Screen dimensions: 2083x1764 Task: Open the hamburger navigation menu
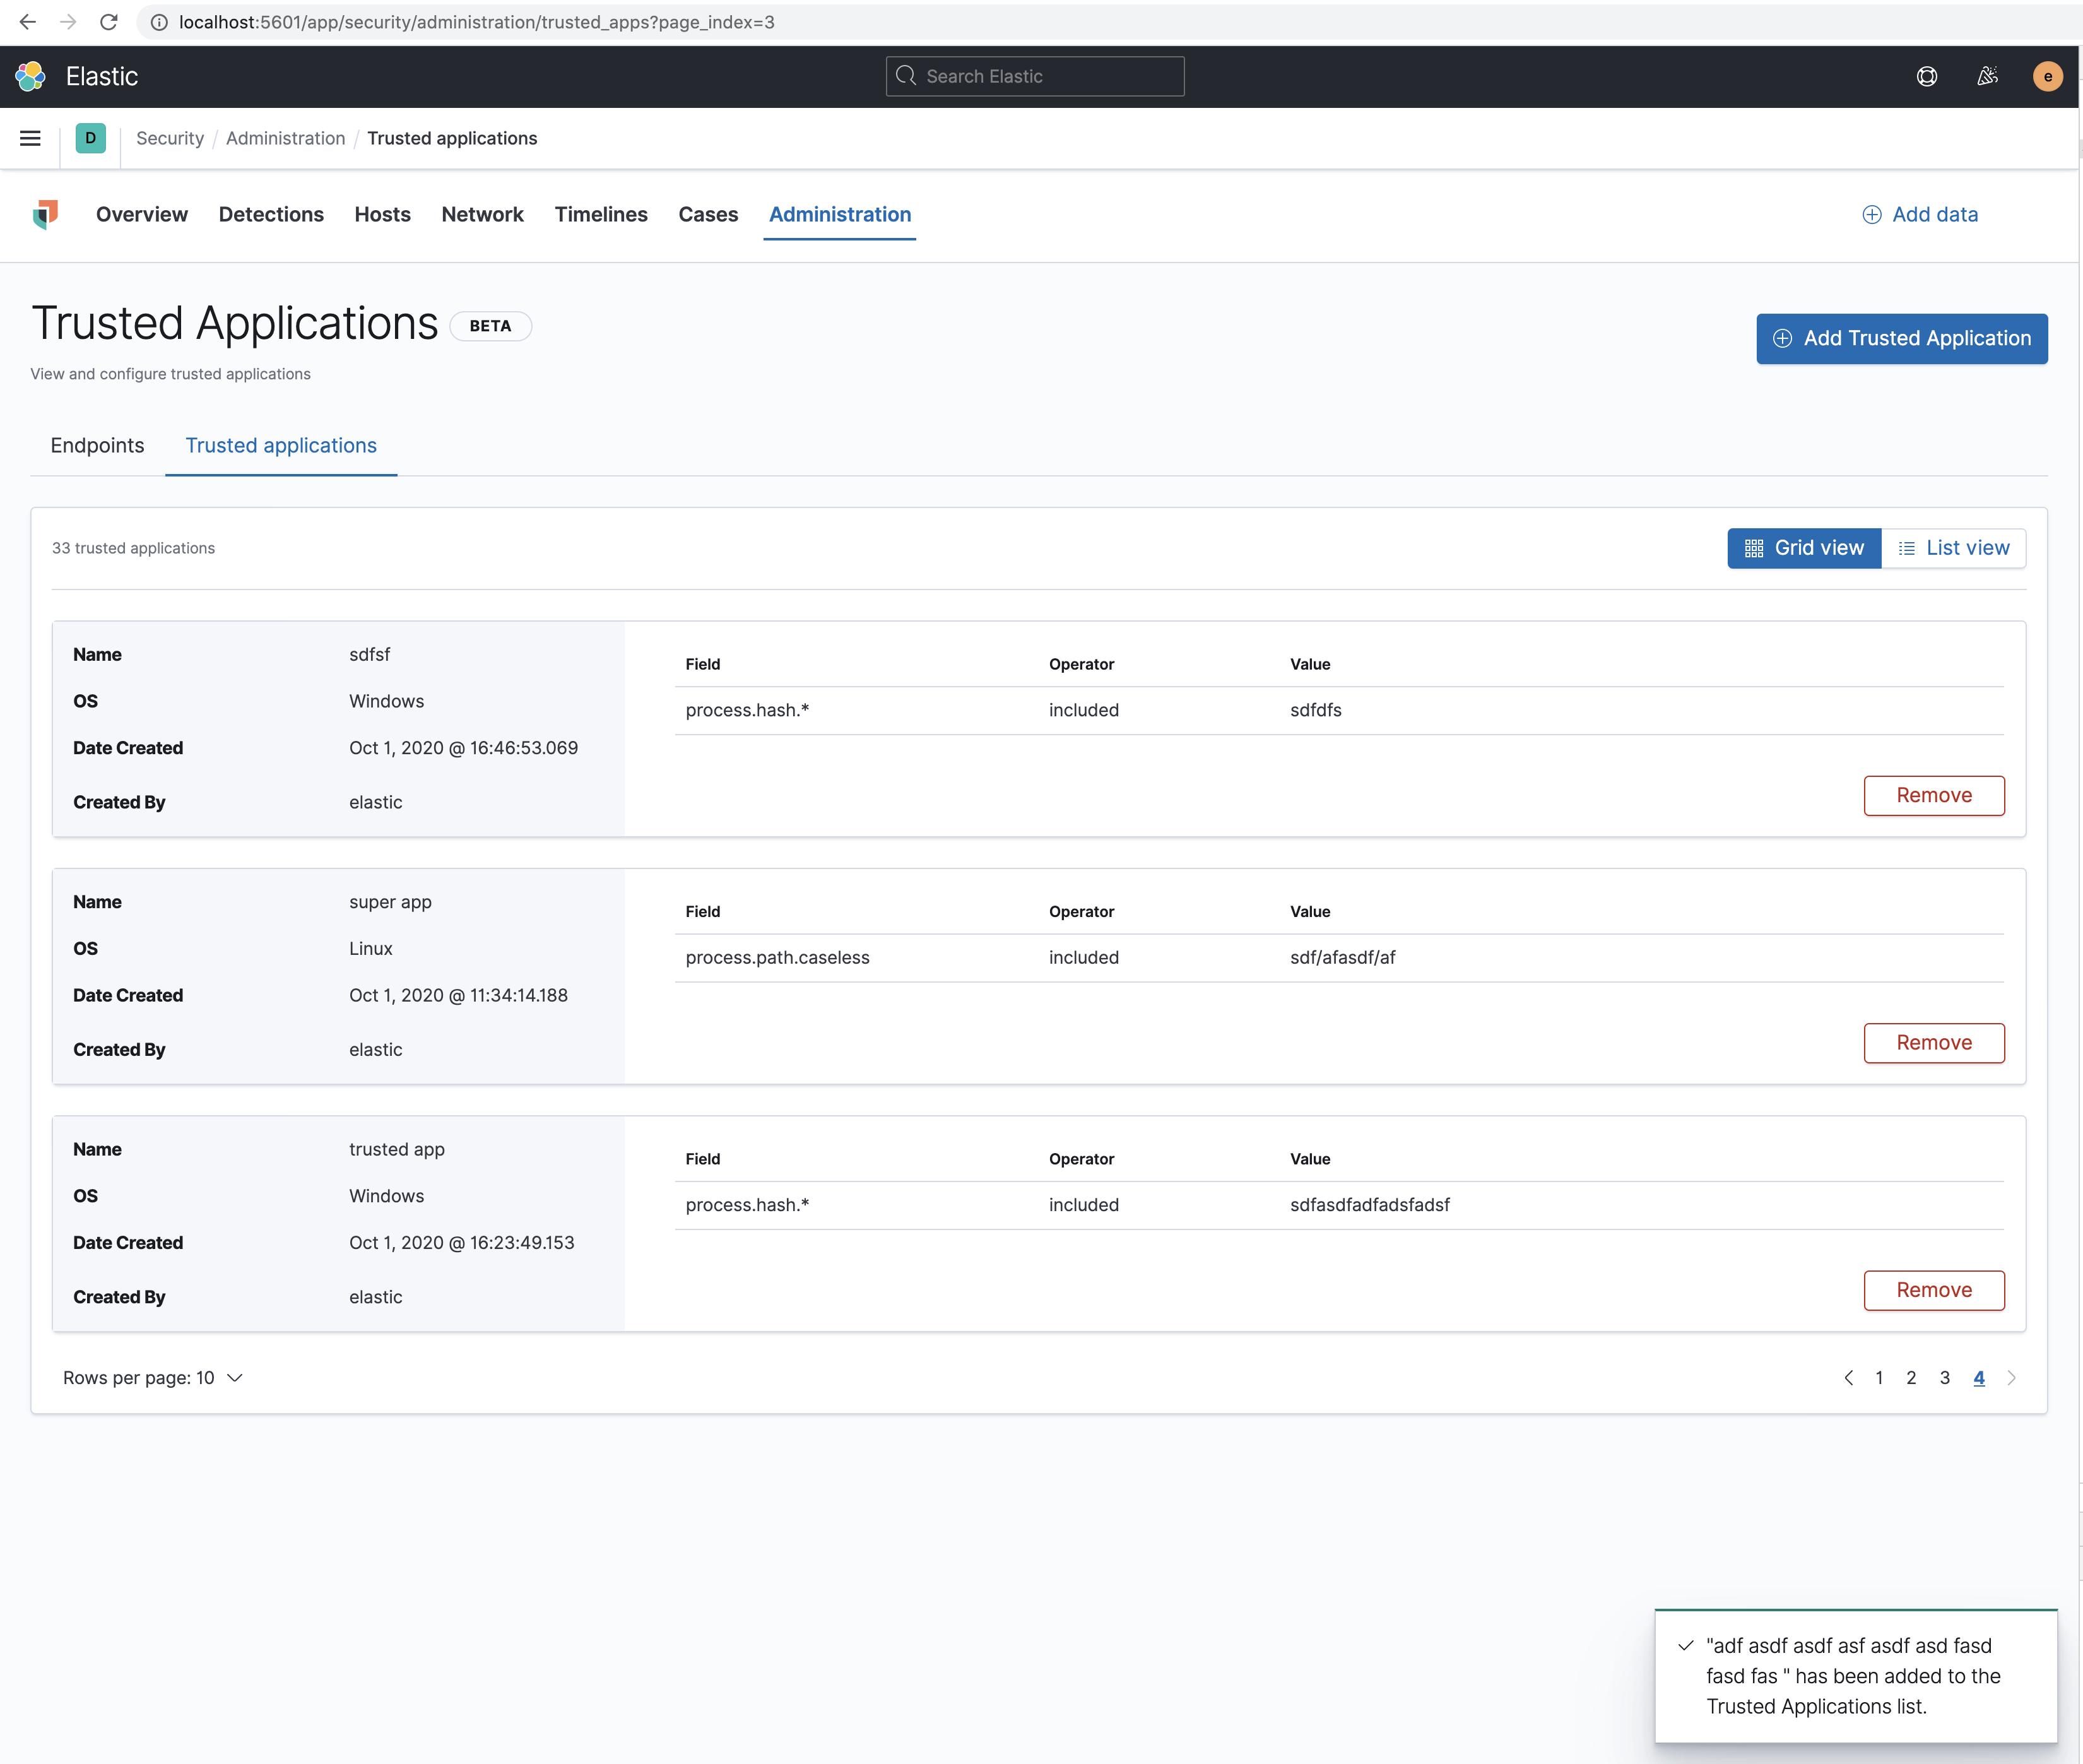pos(30,138)
